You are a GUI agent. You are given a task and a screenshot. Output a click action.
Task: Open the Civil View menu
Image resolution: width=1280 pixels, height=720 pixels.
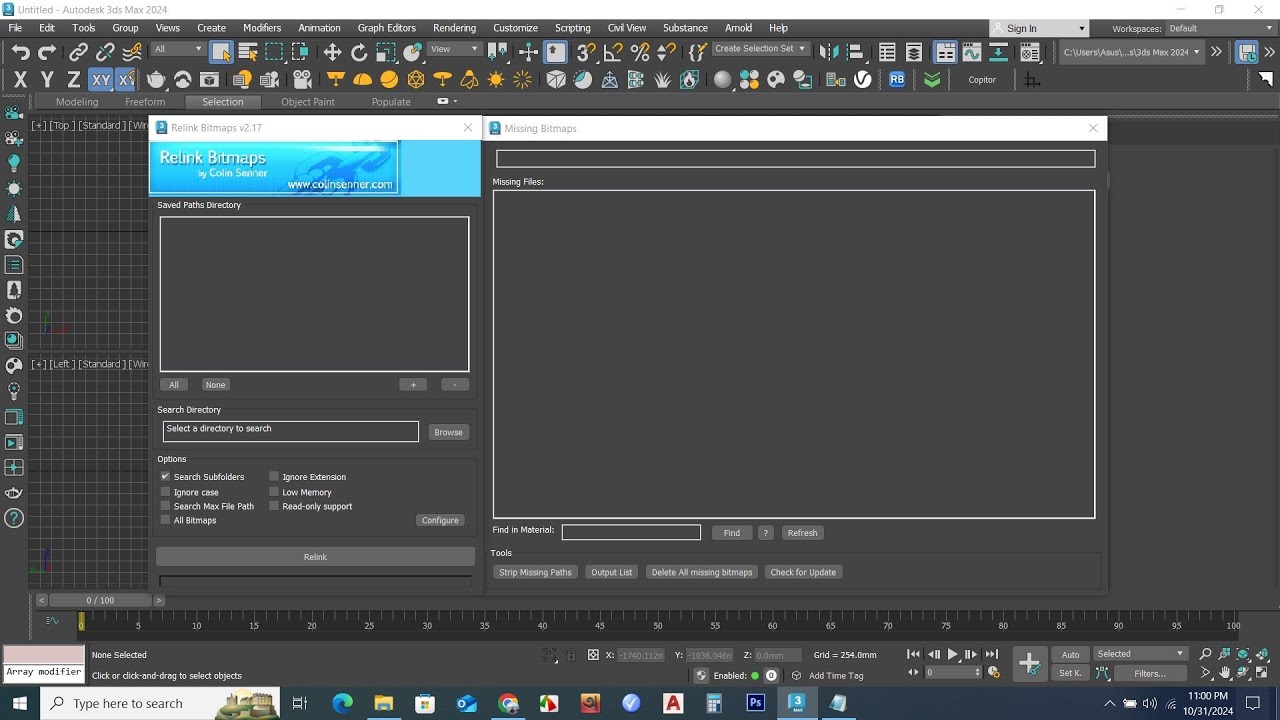[x=627, y=28]
